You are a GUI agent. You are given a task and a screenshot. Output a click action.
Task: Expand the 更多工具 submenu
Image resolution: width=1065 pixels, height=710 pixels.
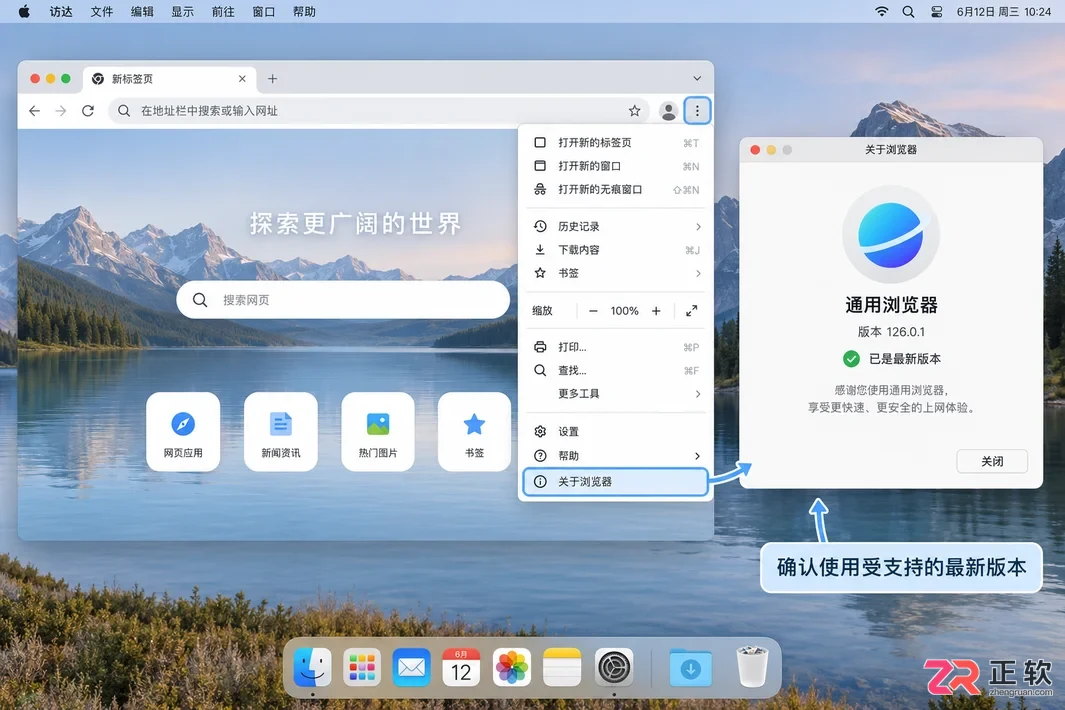615,394
